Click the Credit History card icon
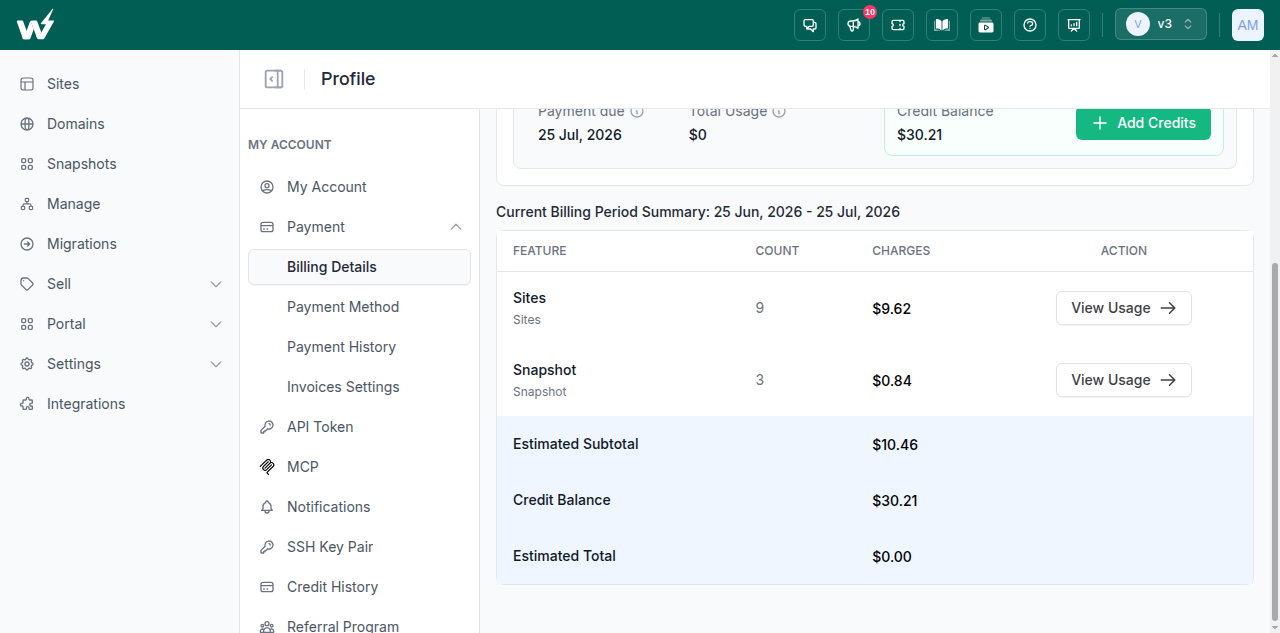 tap(267, 587)
